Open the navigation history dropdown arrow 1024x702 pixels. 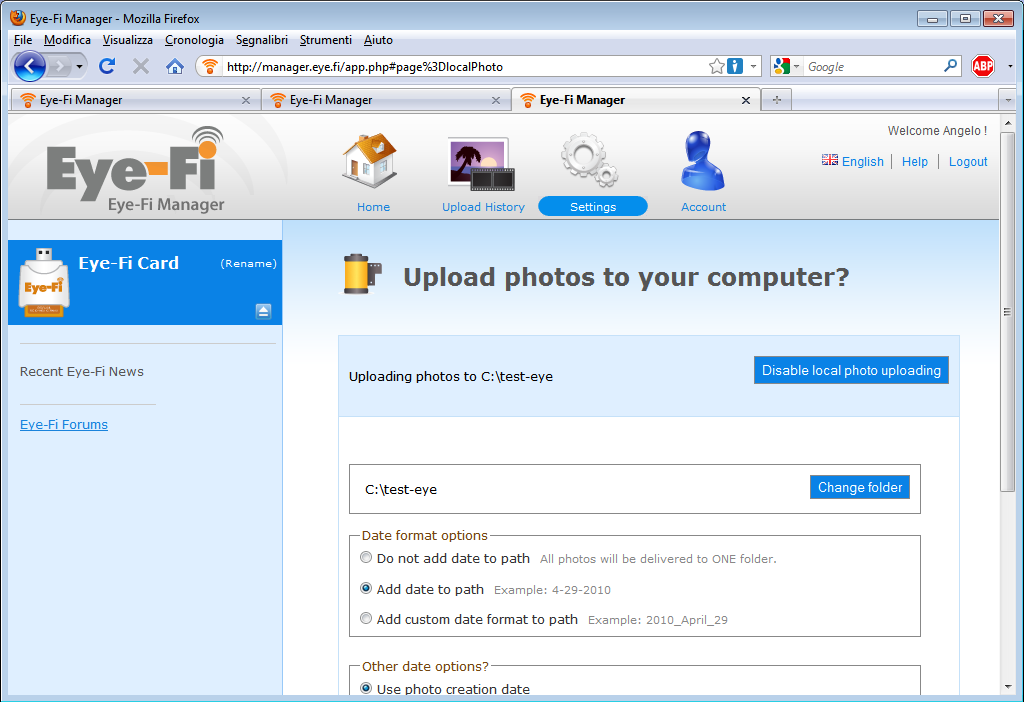[79, 67]
